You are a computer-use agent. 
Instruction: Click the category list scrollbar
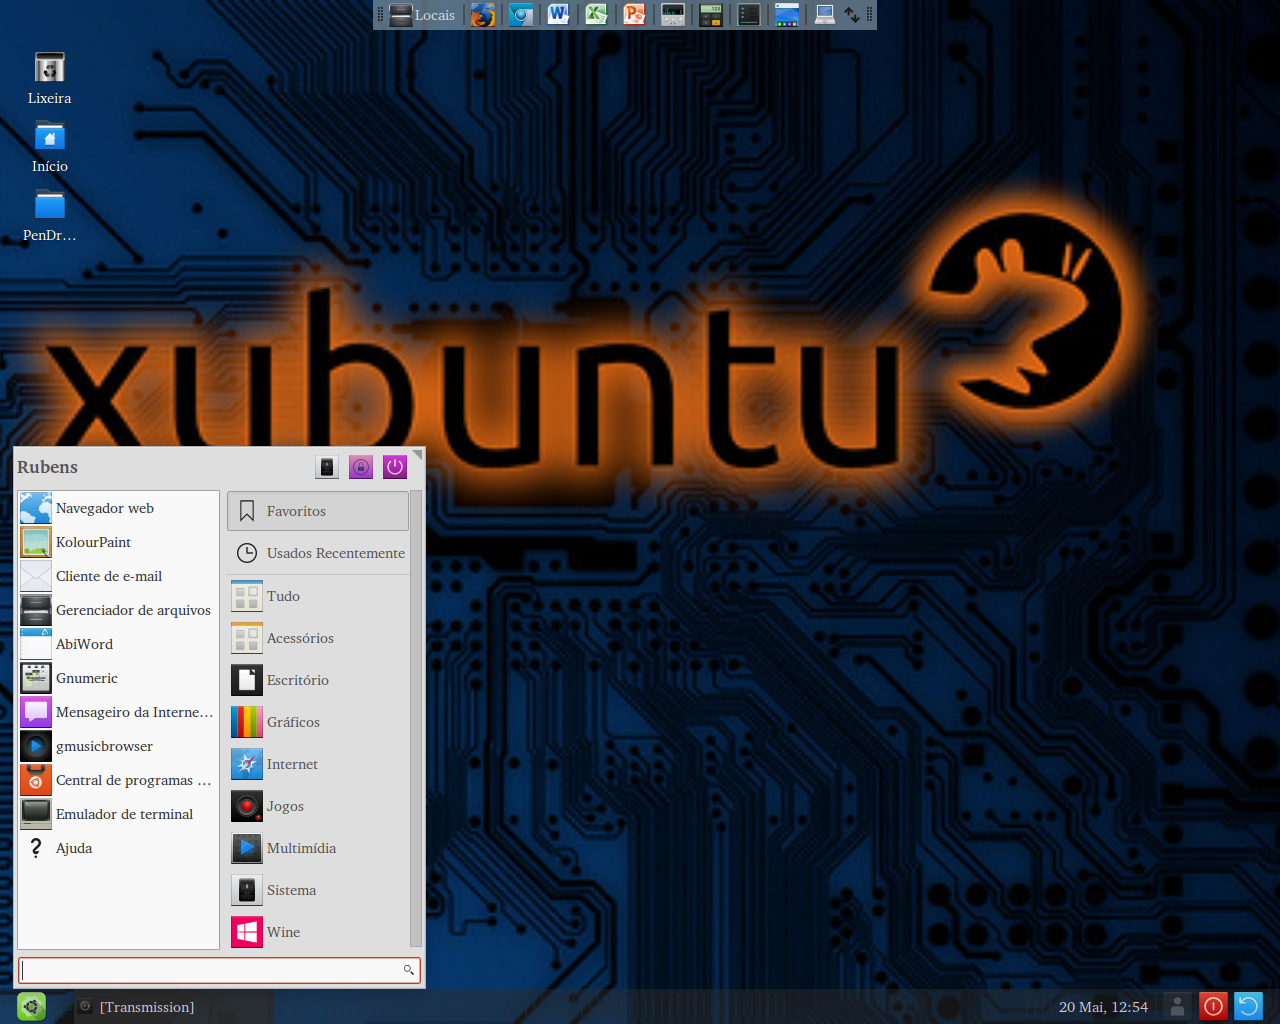(x=416, y=720)
